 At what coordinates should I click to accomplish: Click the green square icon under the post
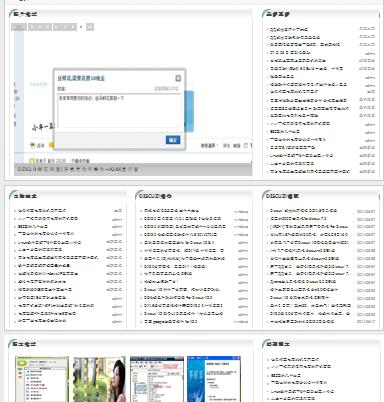pos(32,161)
